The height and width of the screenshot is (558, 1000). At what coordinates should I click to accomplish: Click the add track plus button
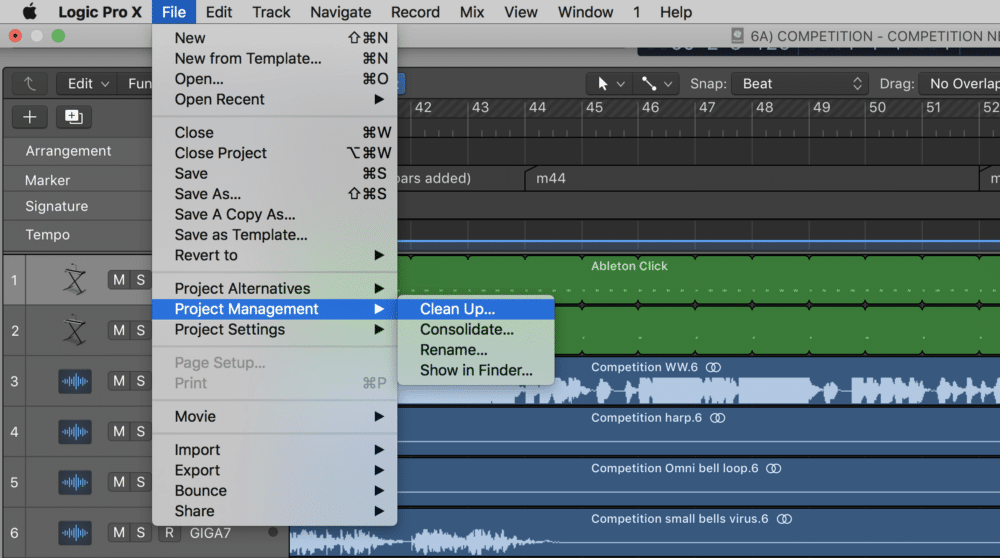pos(30,117)
